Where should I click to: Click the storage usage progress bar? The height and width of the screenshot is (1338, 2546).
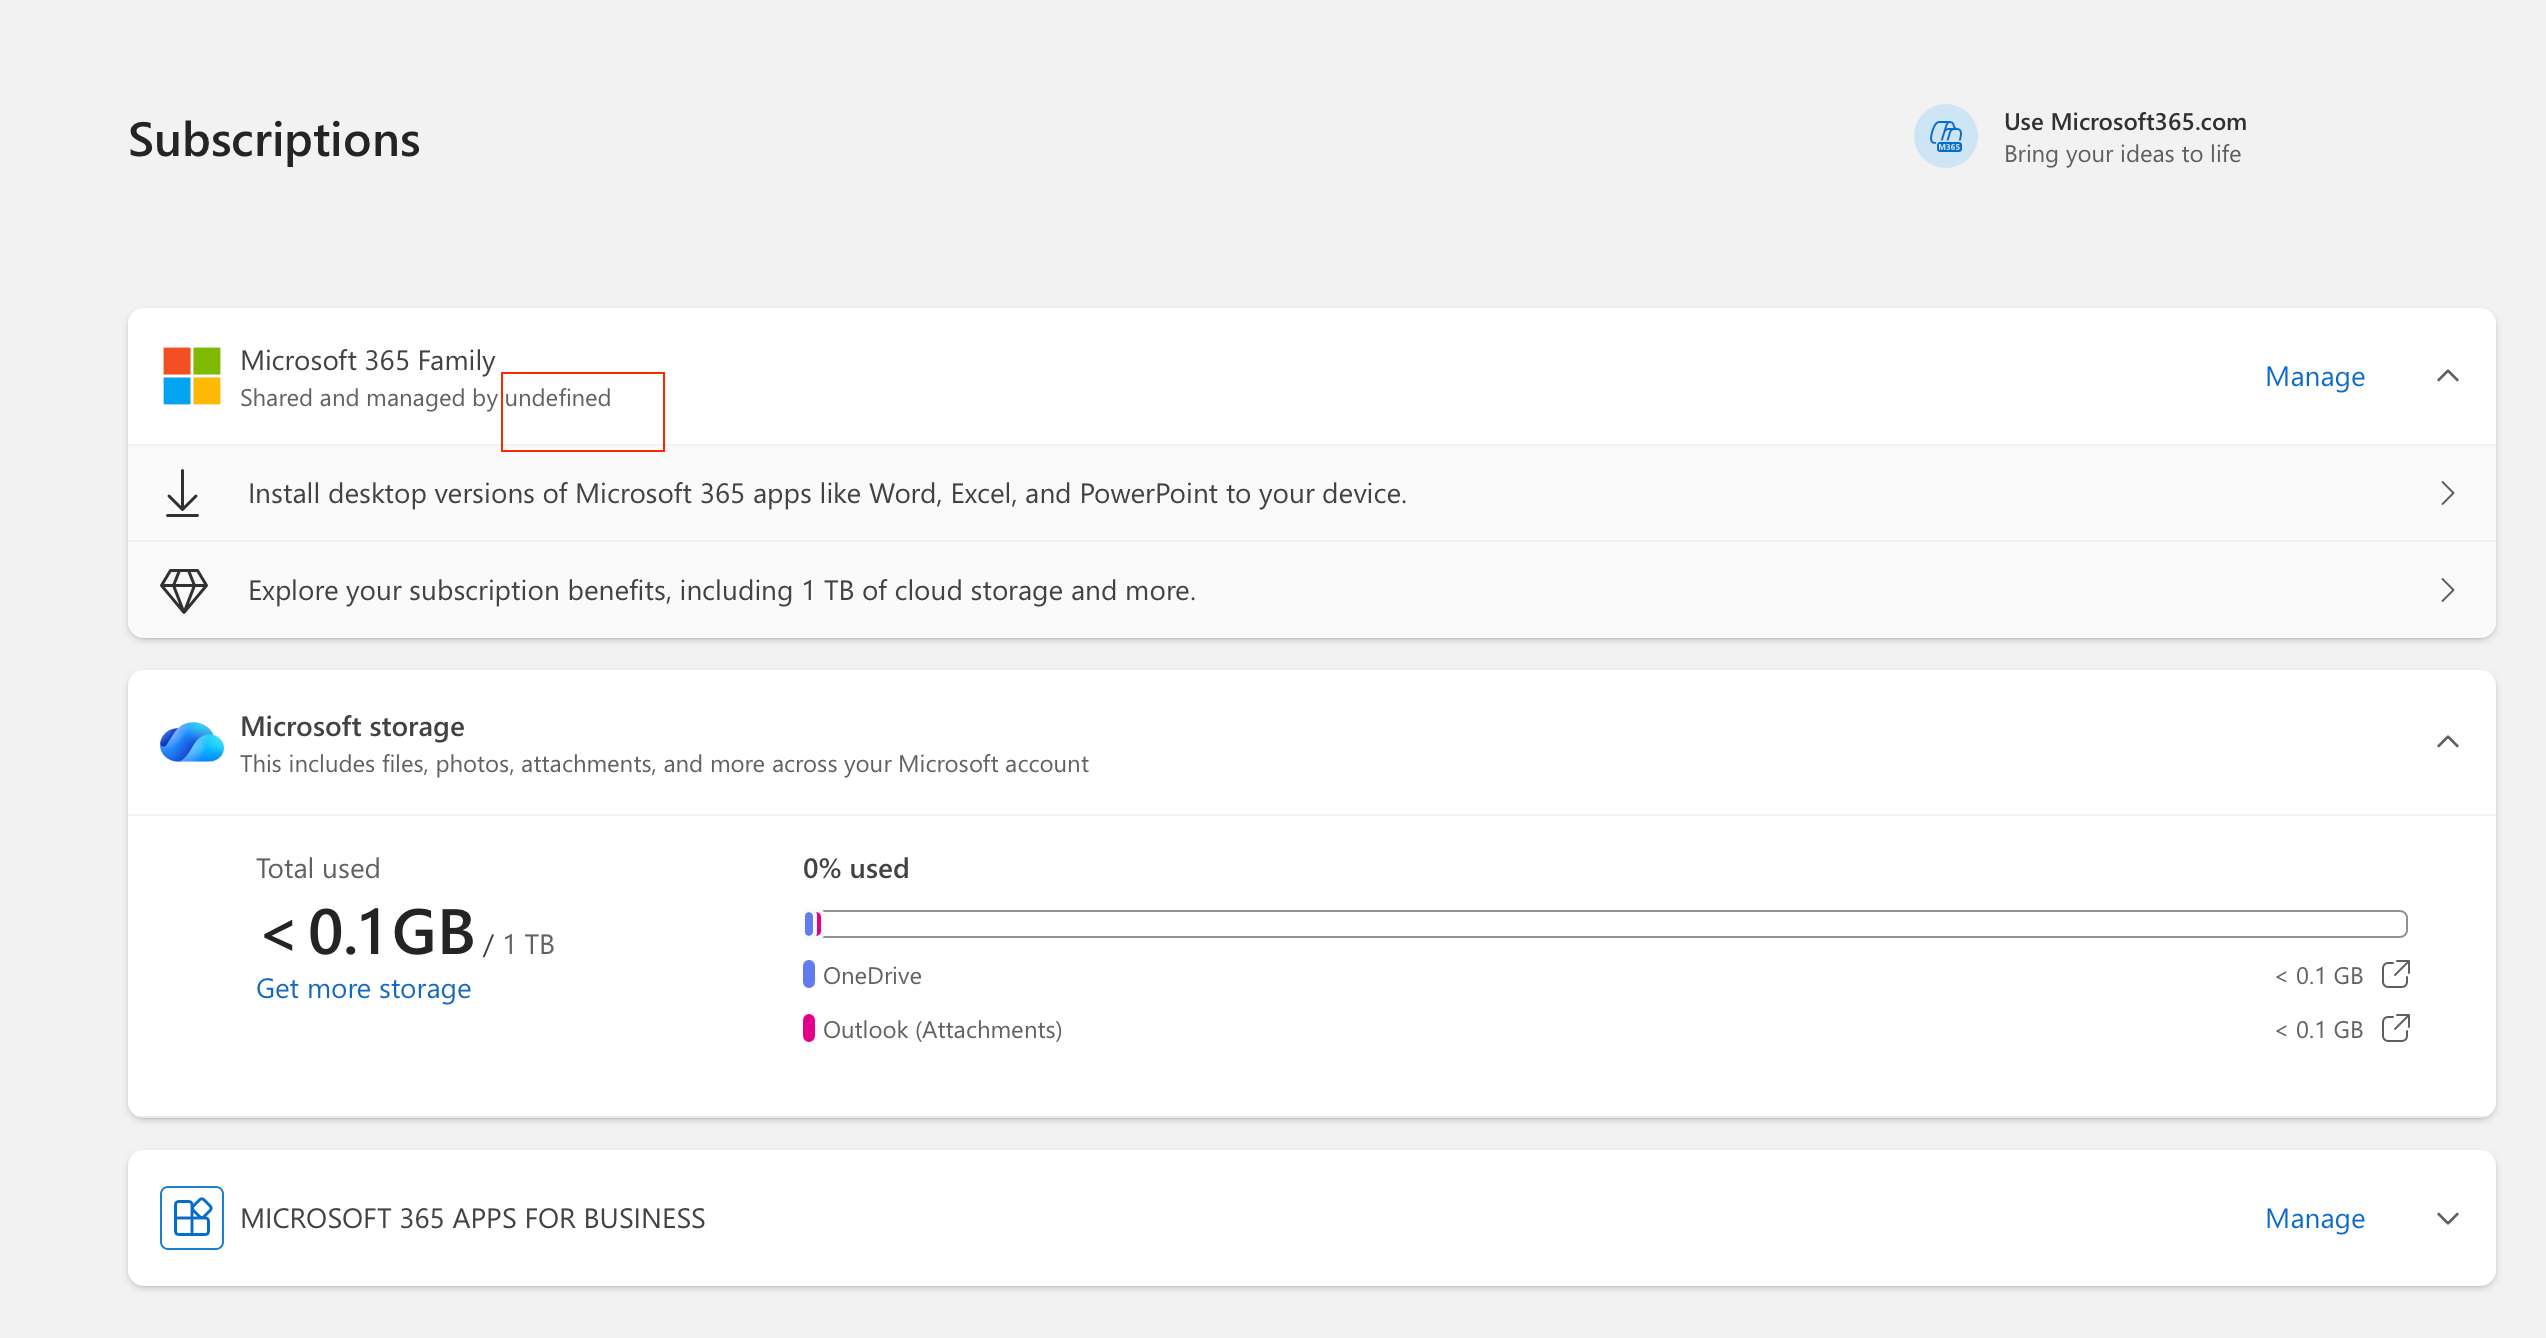click(x=1604, y=923)
